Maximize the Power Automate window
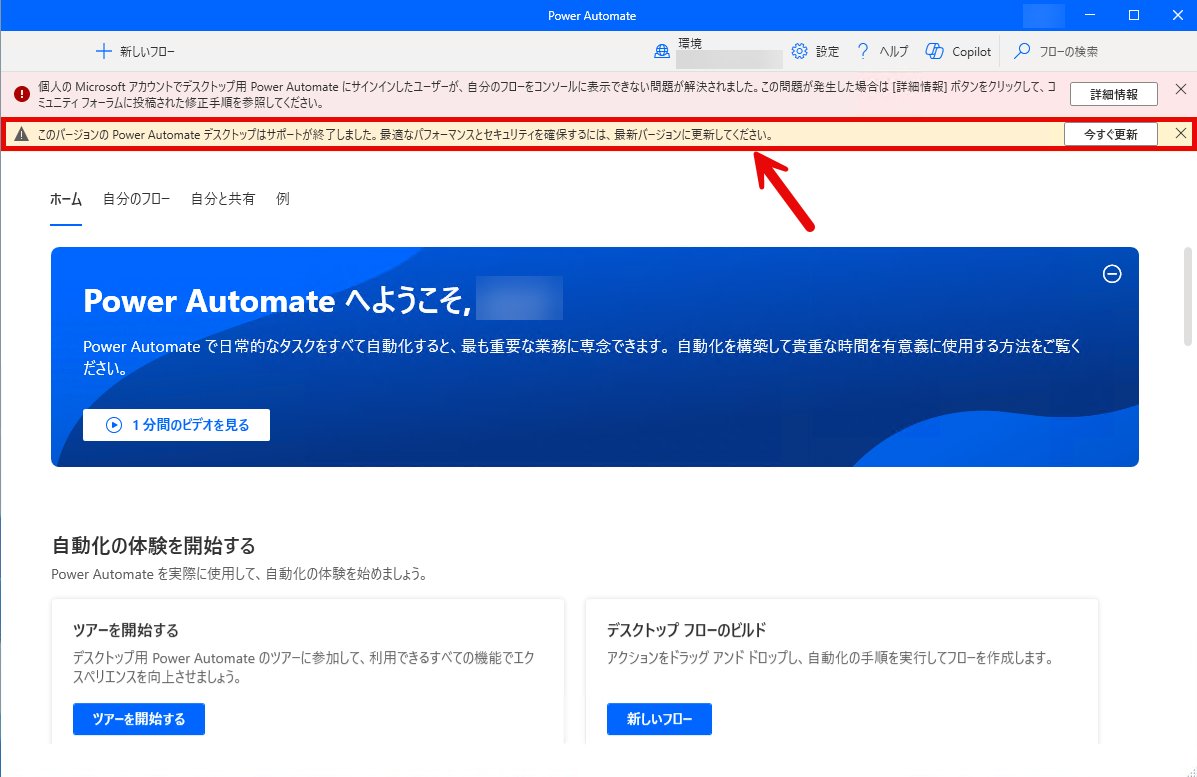The width and height of the screenshot is (1197, 777). pos(1134,15)
